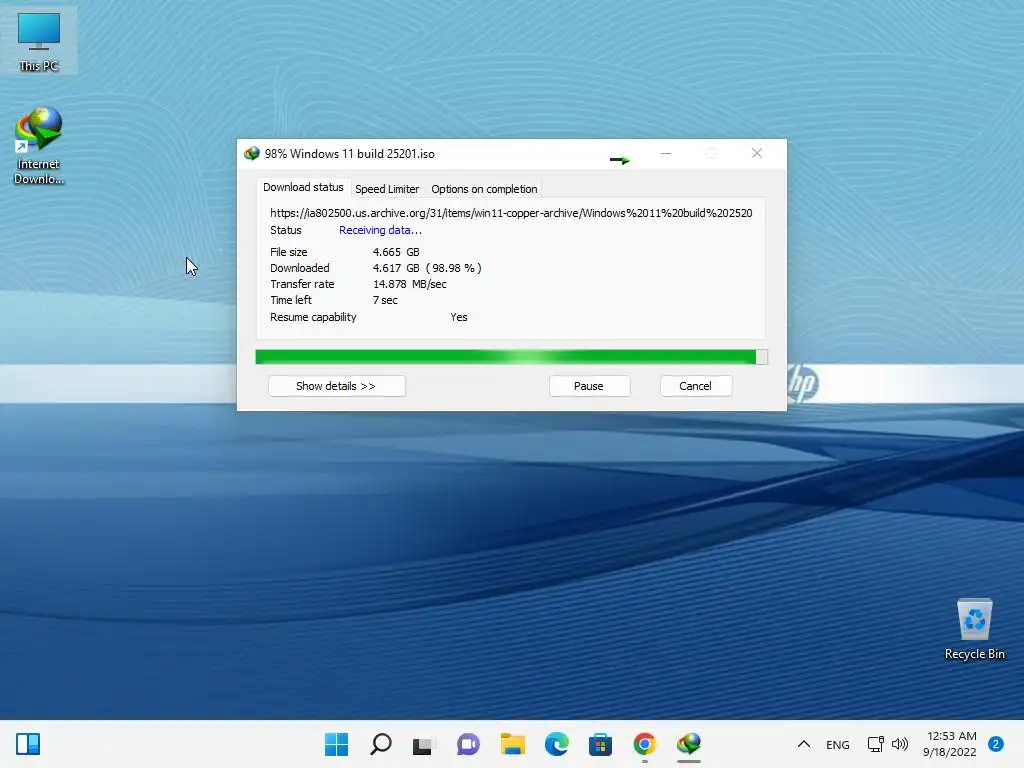Open the clock and date flyout

(x=950, y=744)
